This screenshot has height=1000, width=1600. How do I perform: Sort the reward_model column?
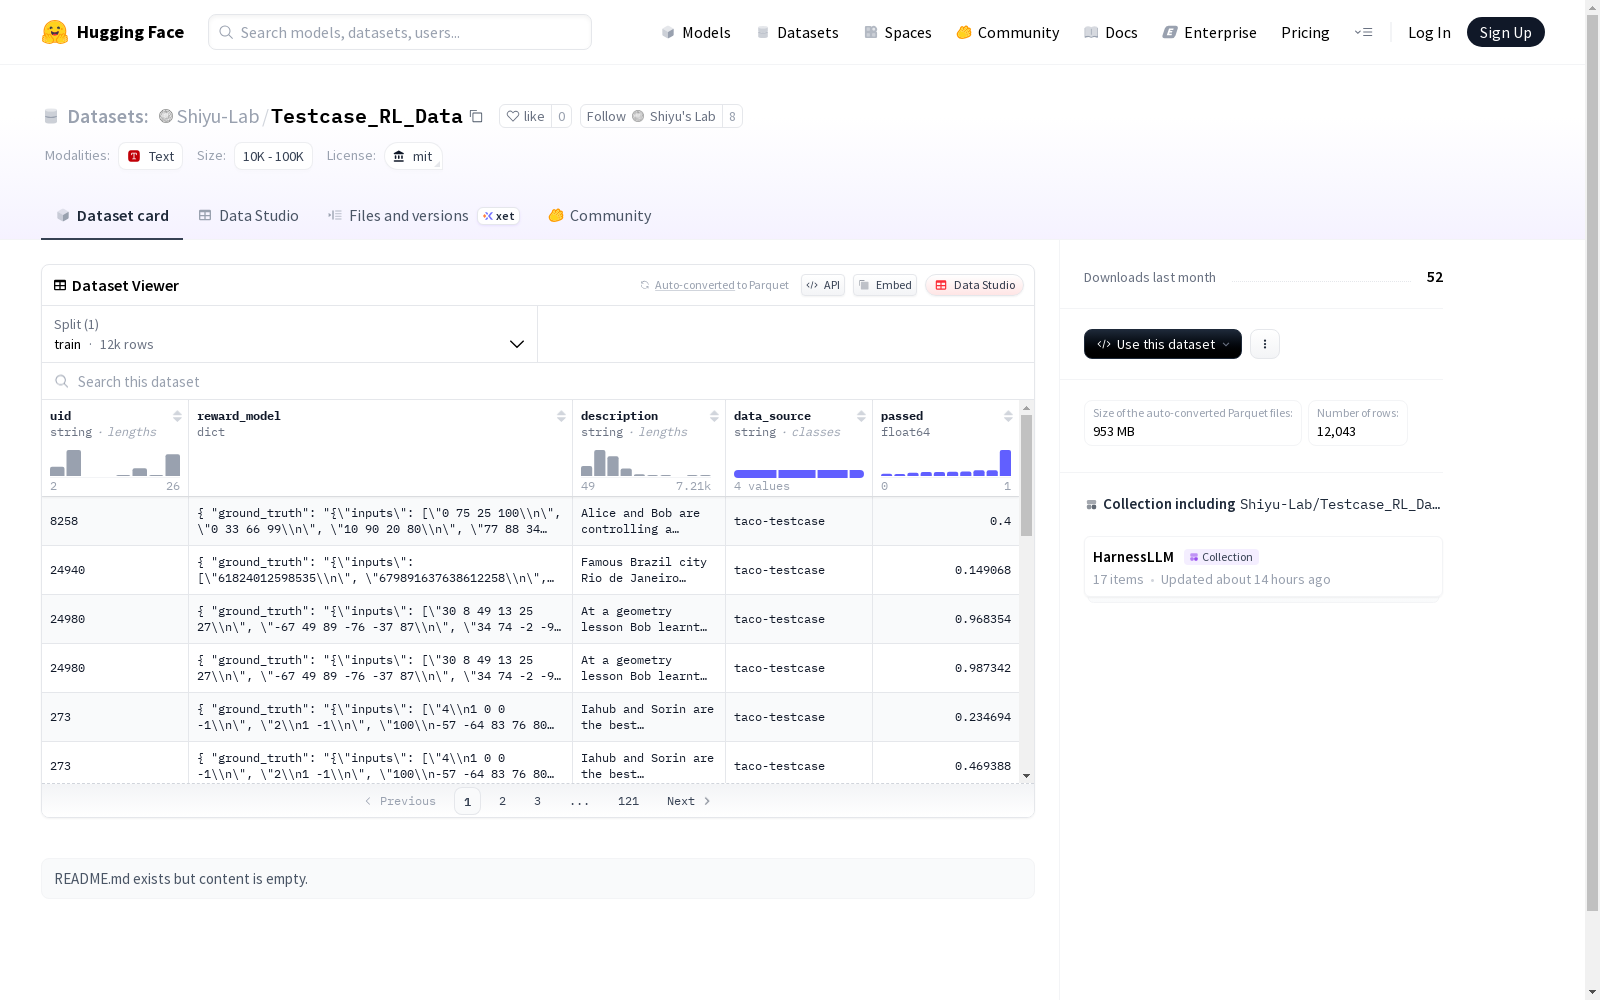point(561,416)
